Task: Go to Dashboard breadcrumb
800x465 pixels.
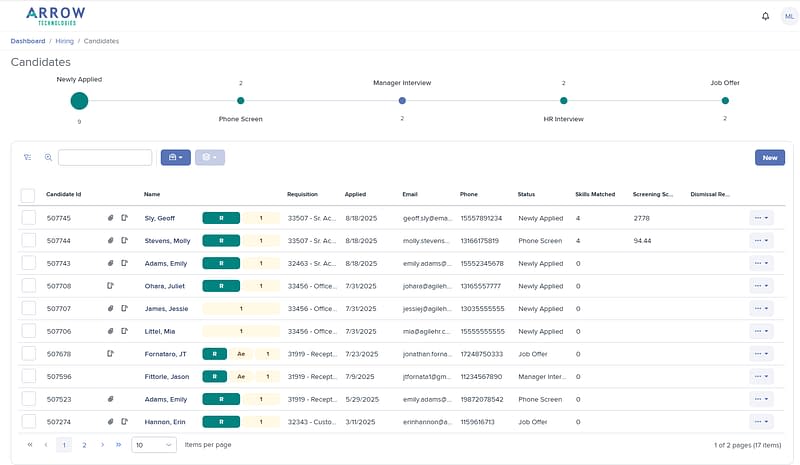Action: coord(28,41)
